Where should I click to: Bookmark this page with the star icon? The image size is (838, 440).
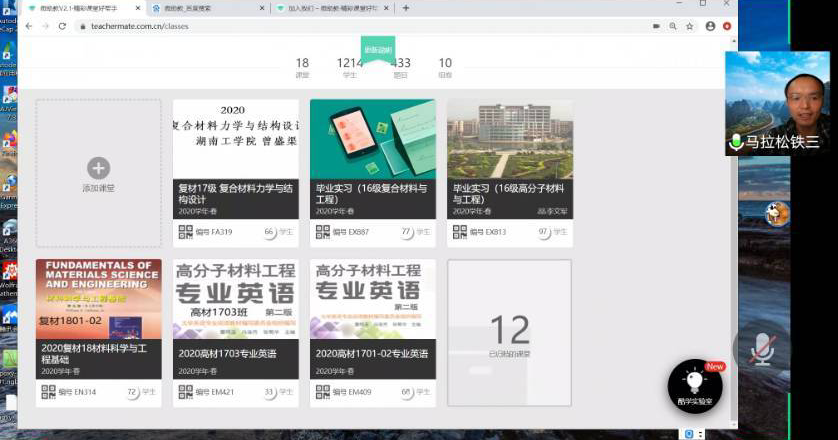coord(689,26)
